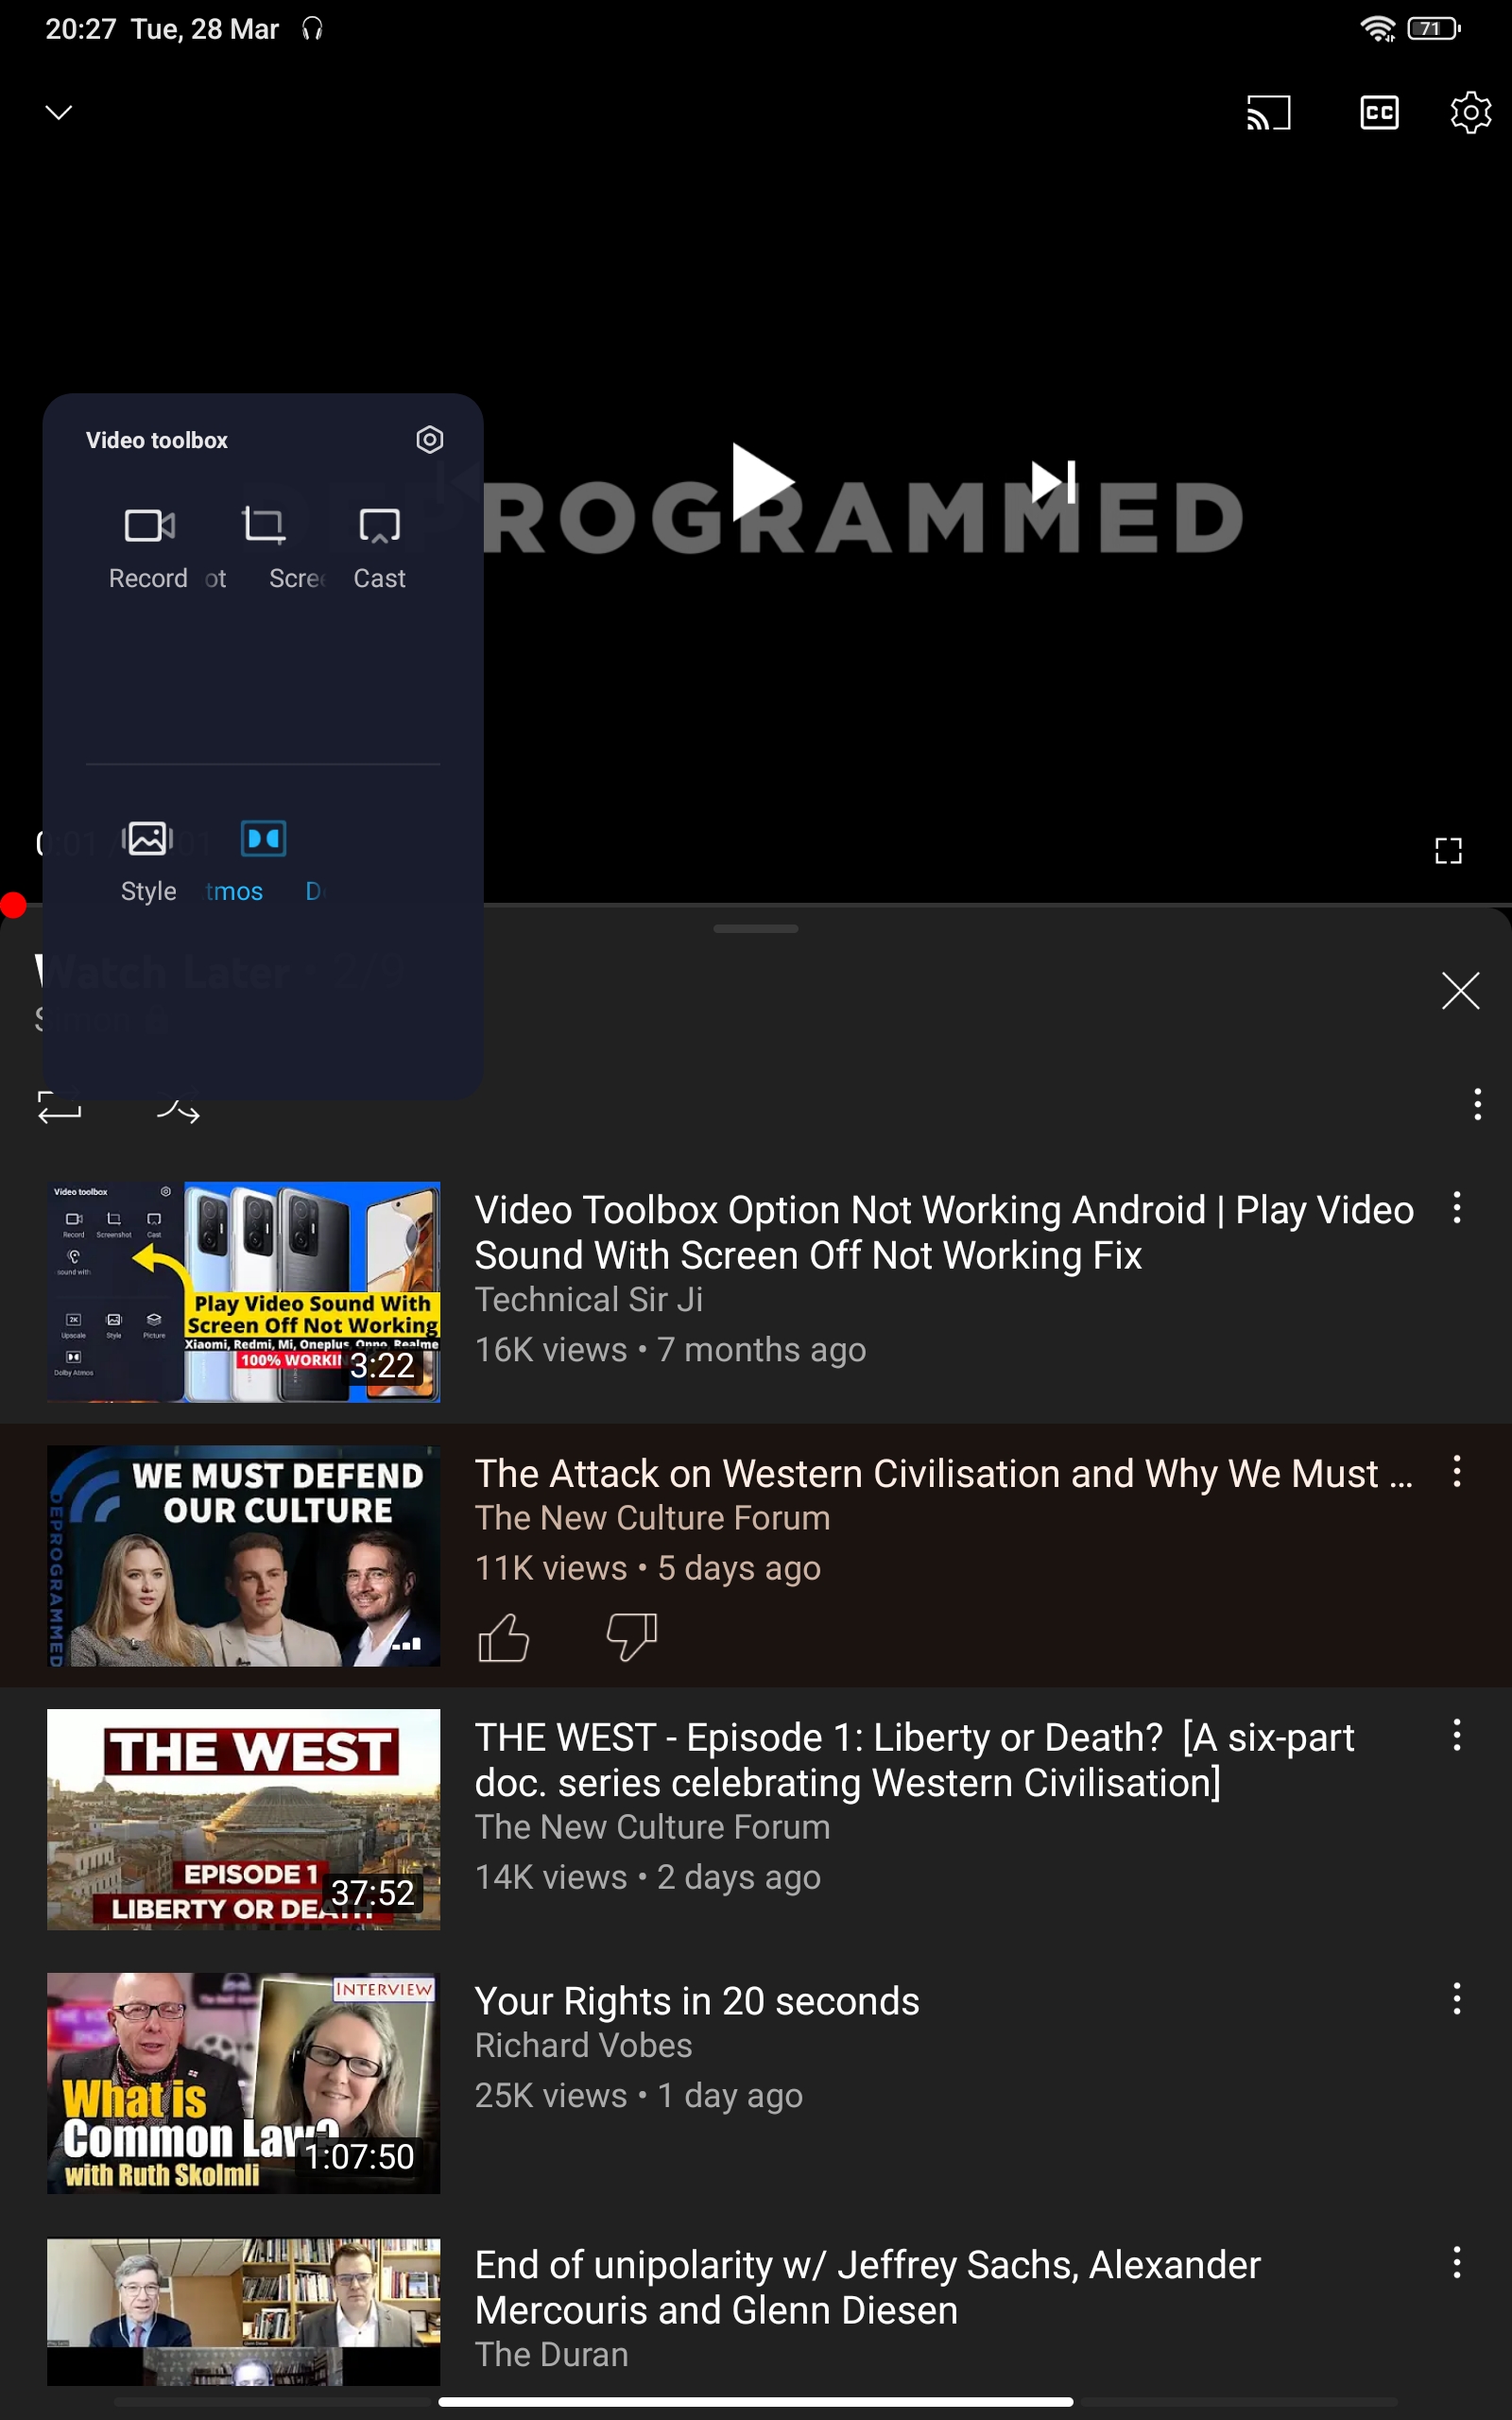Toggle playlist loop
Image resolution: width=1512 pixels, height=2420 pixels.
(59, 1107)
